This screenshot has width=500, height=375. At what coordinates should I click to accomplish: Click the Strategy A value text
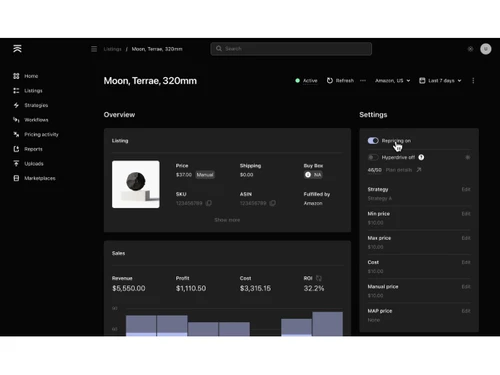click(x=380, y=198)
